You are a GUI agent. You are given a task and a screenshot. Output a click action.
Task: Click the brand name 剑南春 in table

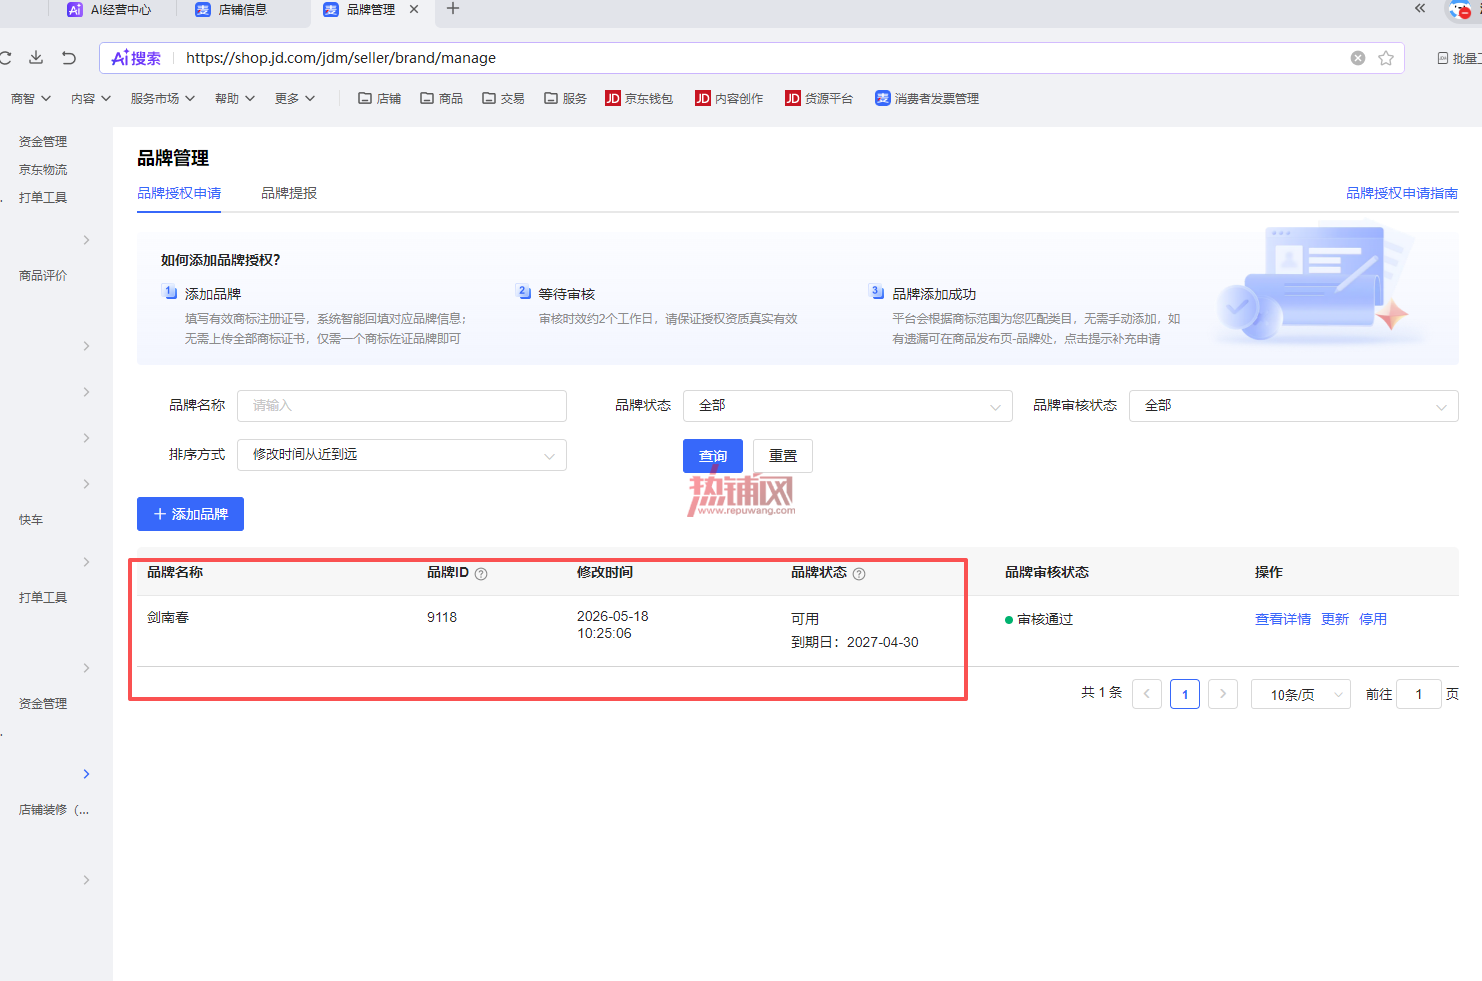pos(168,618)
